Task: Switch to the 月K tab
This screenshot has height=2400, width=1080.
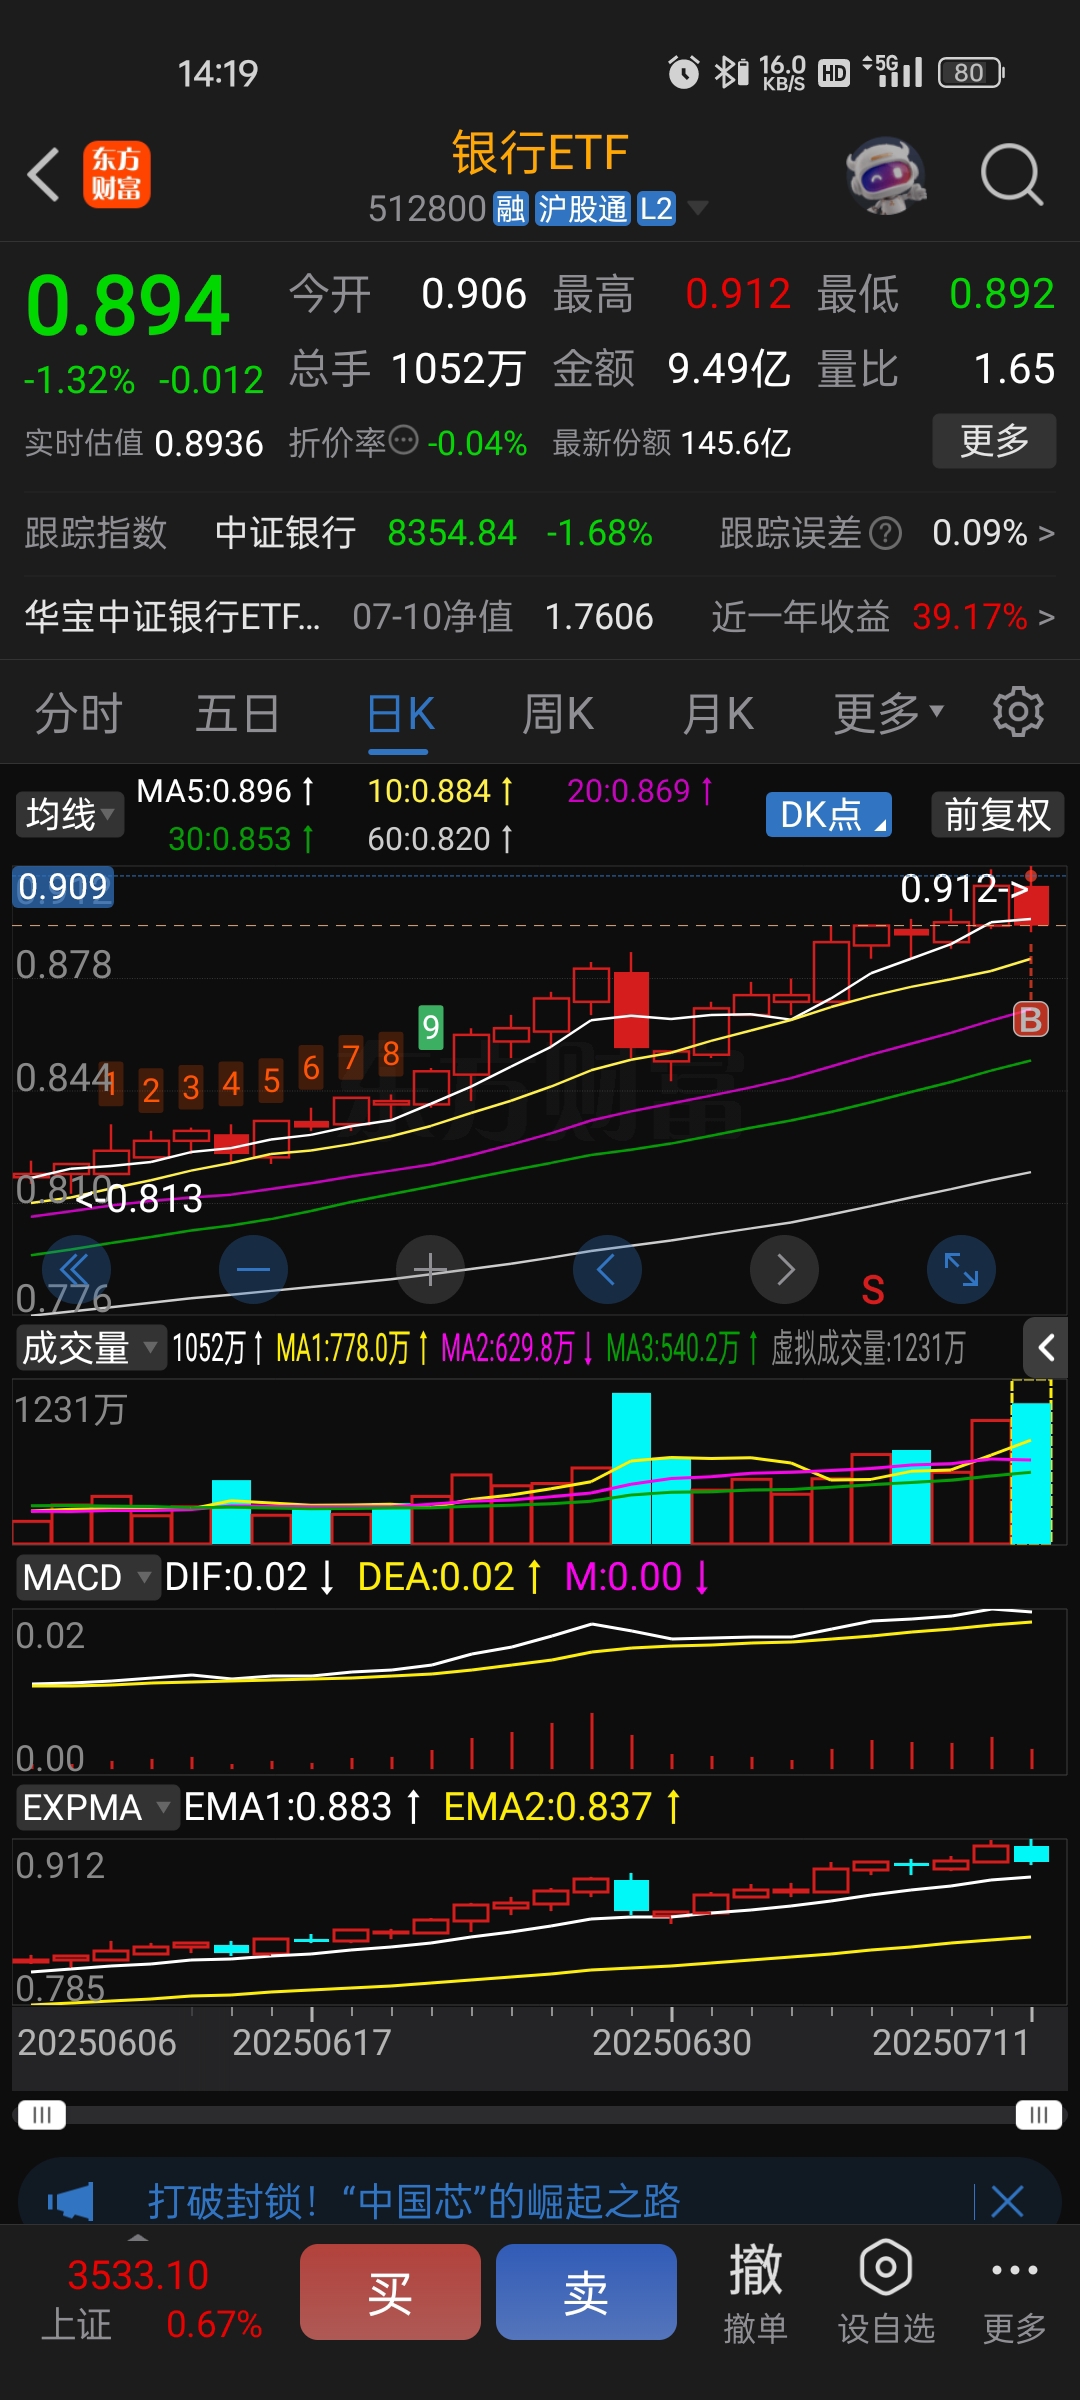Action: (x=718, y=714)
